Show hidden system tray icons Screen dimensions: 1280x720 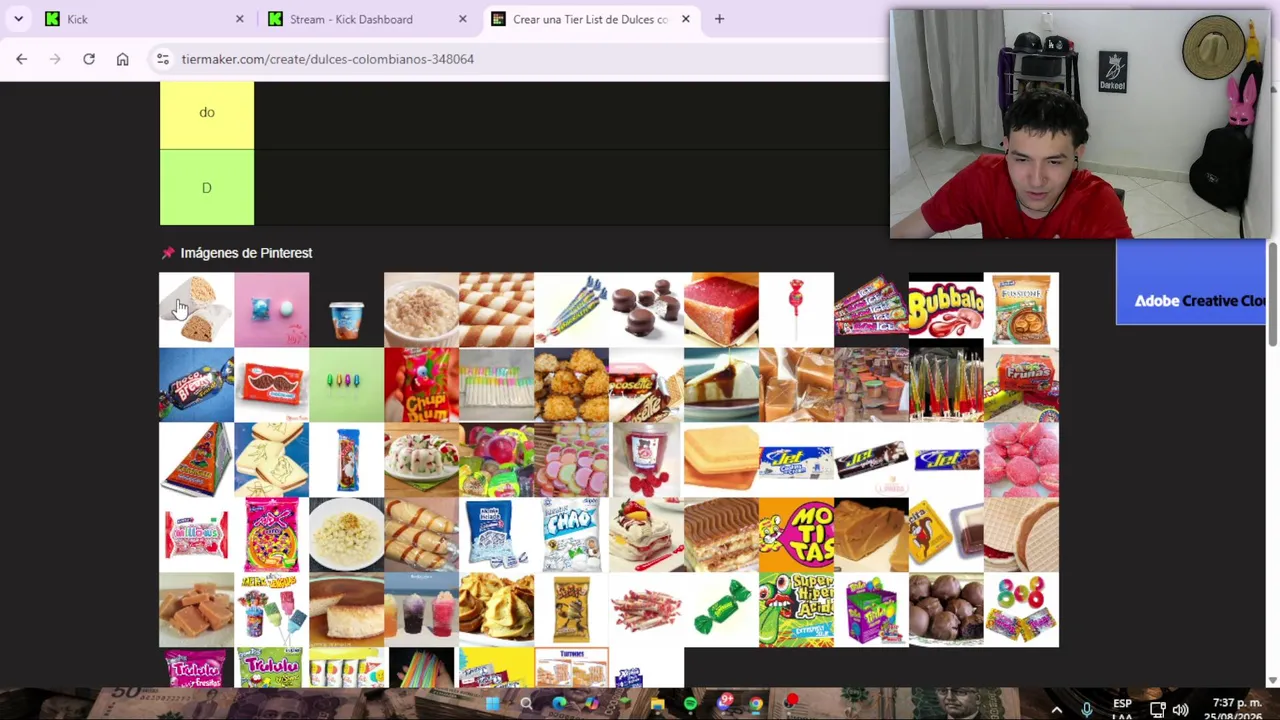(1056, 709)
